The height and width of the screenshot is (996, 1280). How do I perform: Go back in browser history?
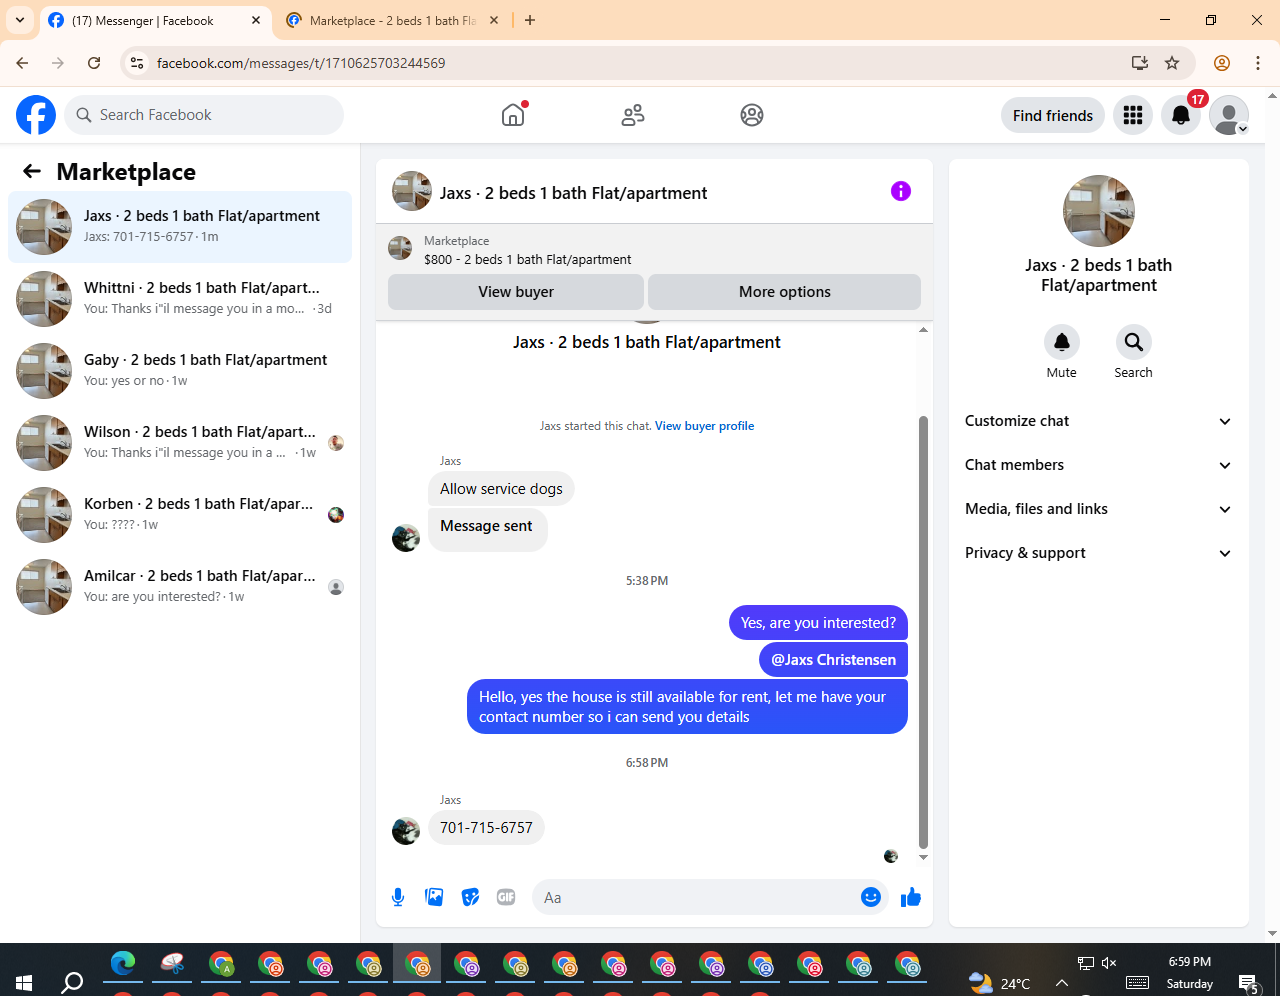pos(22,63)
